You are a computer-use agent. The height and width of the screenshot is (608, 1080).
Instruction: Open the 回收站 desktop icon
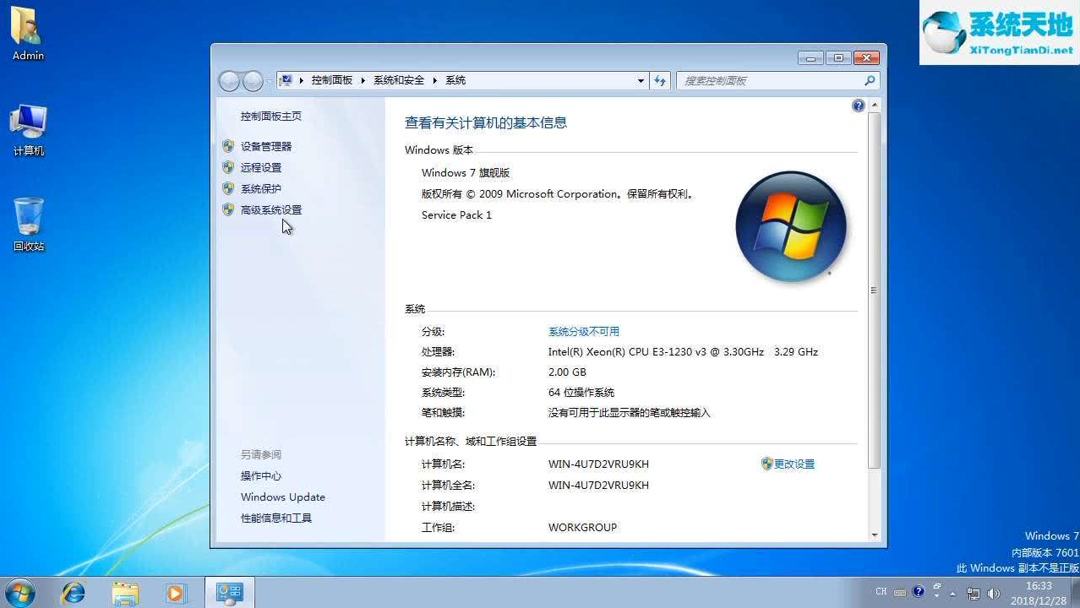(x=27, y=218)
